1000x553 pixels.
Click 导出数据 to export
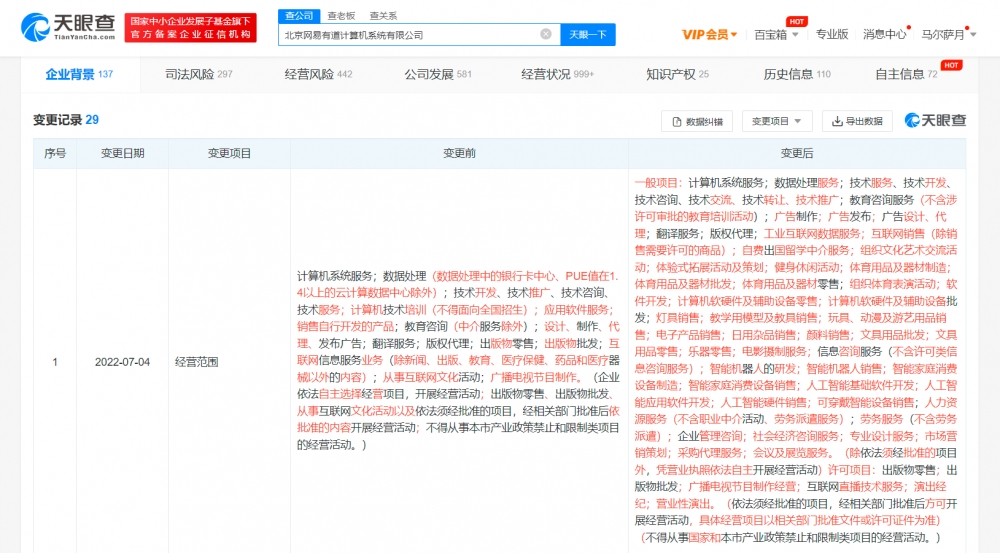point(857,121)
